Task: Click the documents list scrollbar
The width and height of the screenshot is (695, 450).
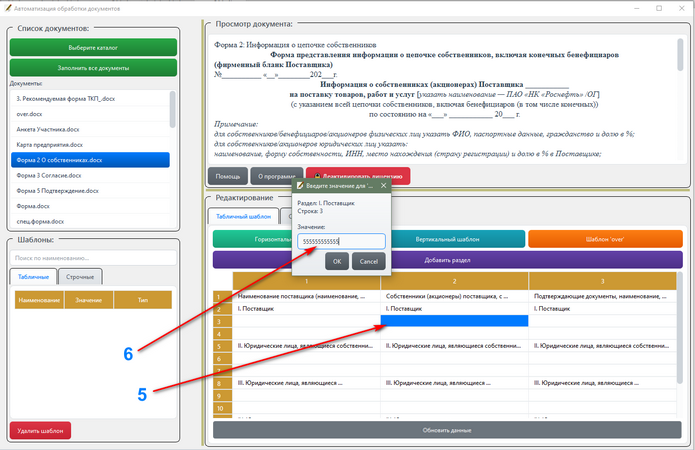Action: [x=172, y=110]
